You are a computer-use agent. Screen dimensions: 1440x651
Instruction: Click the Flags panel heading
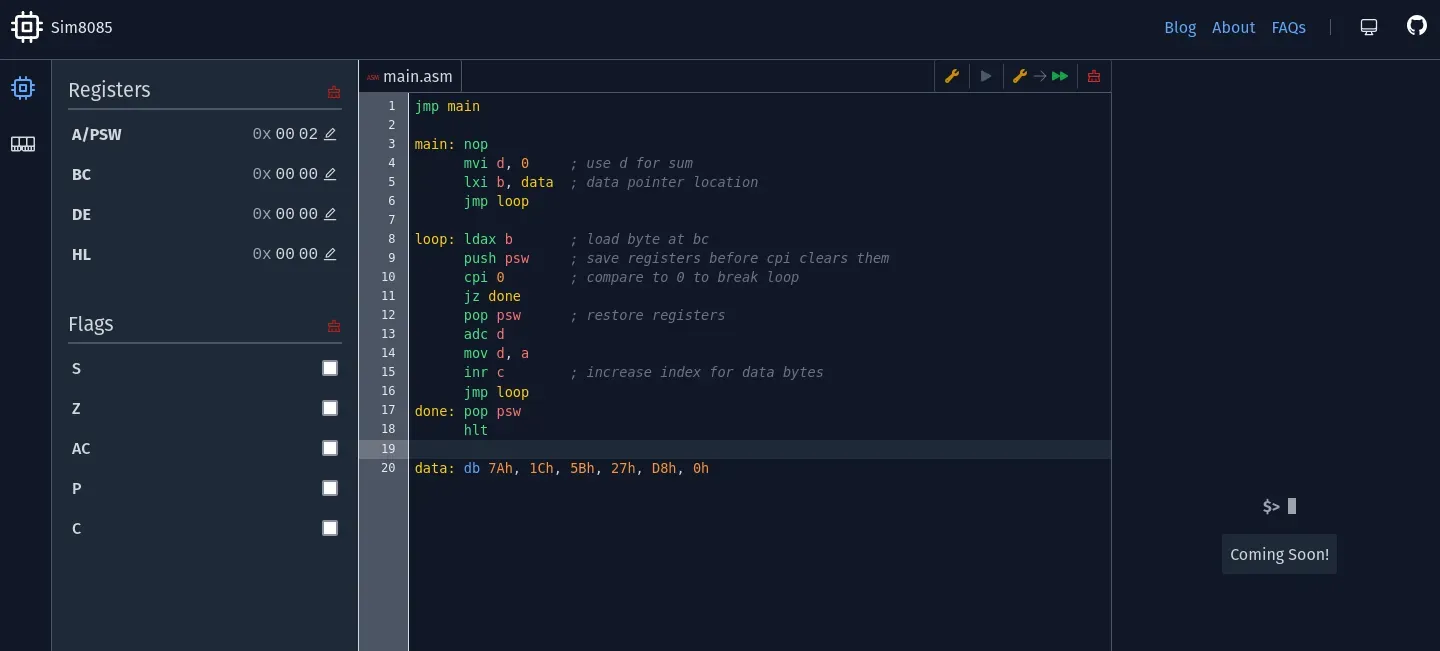91,324
